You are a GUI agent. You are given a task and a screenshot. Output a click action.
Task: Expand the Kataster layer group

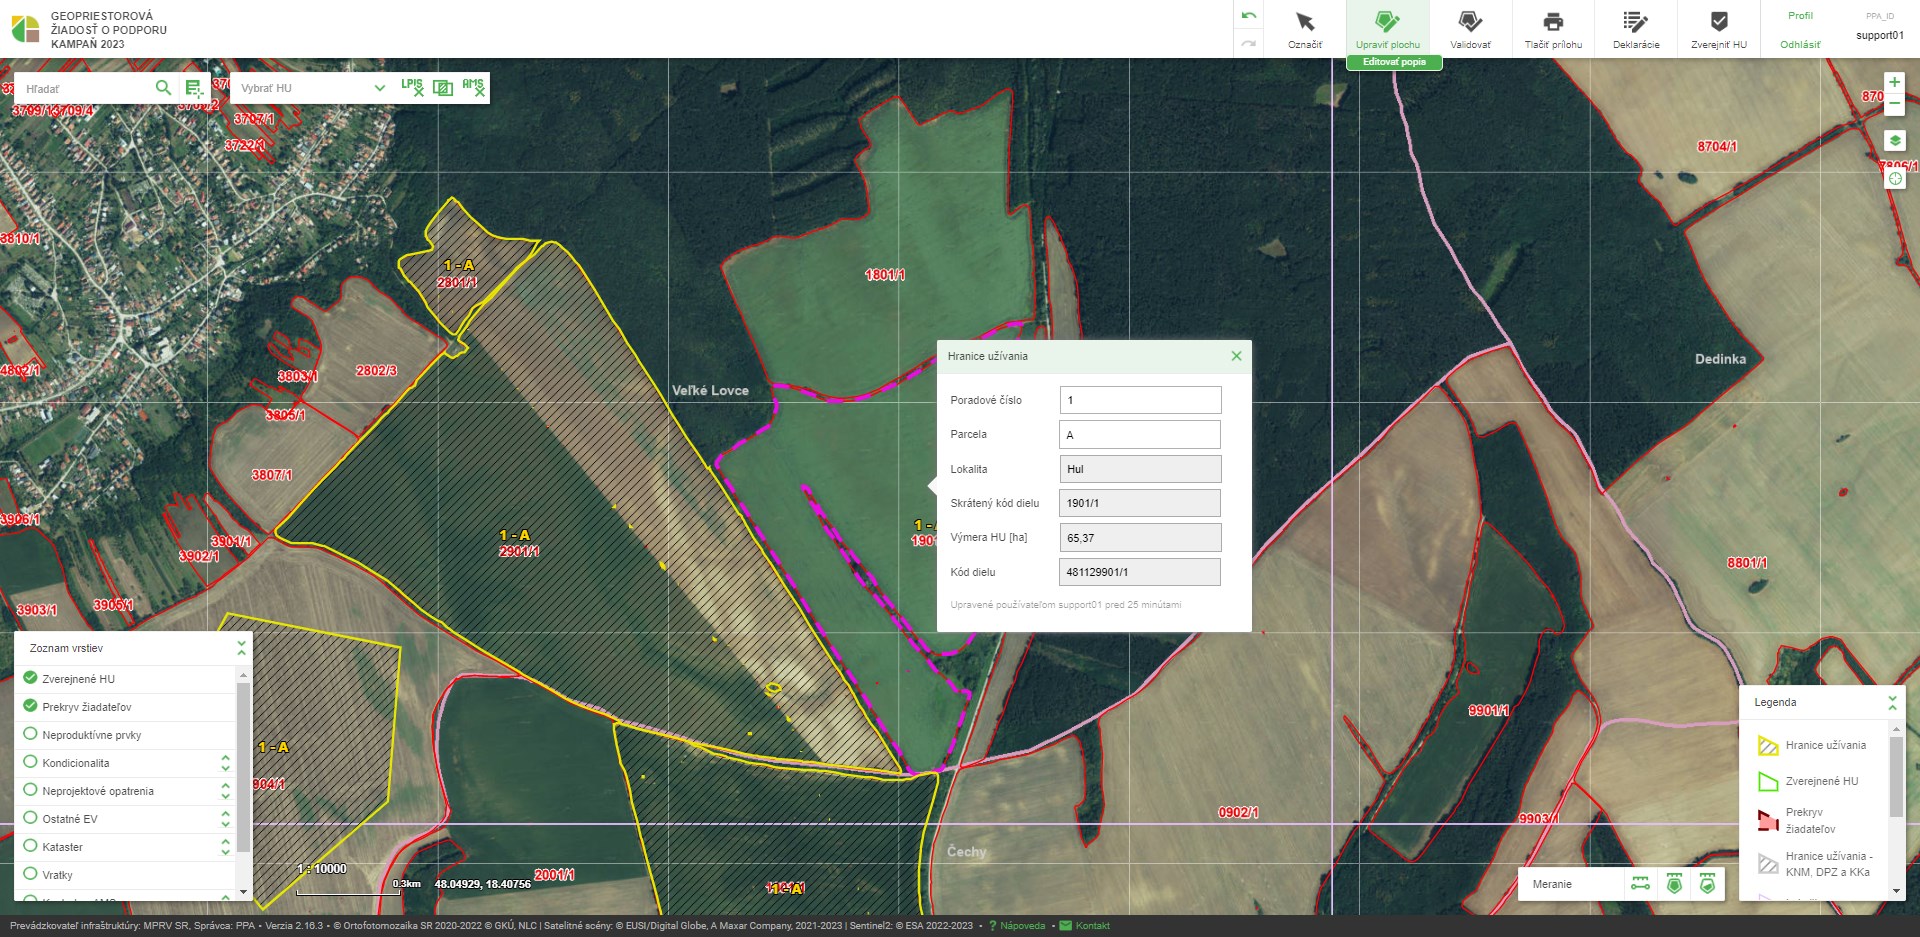pos(225,847)
